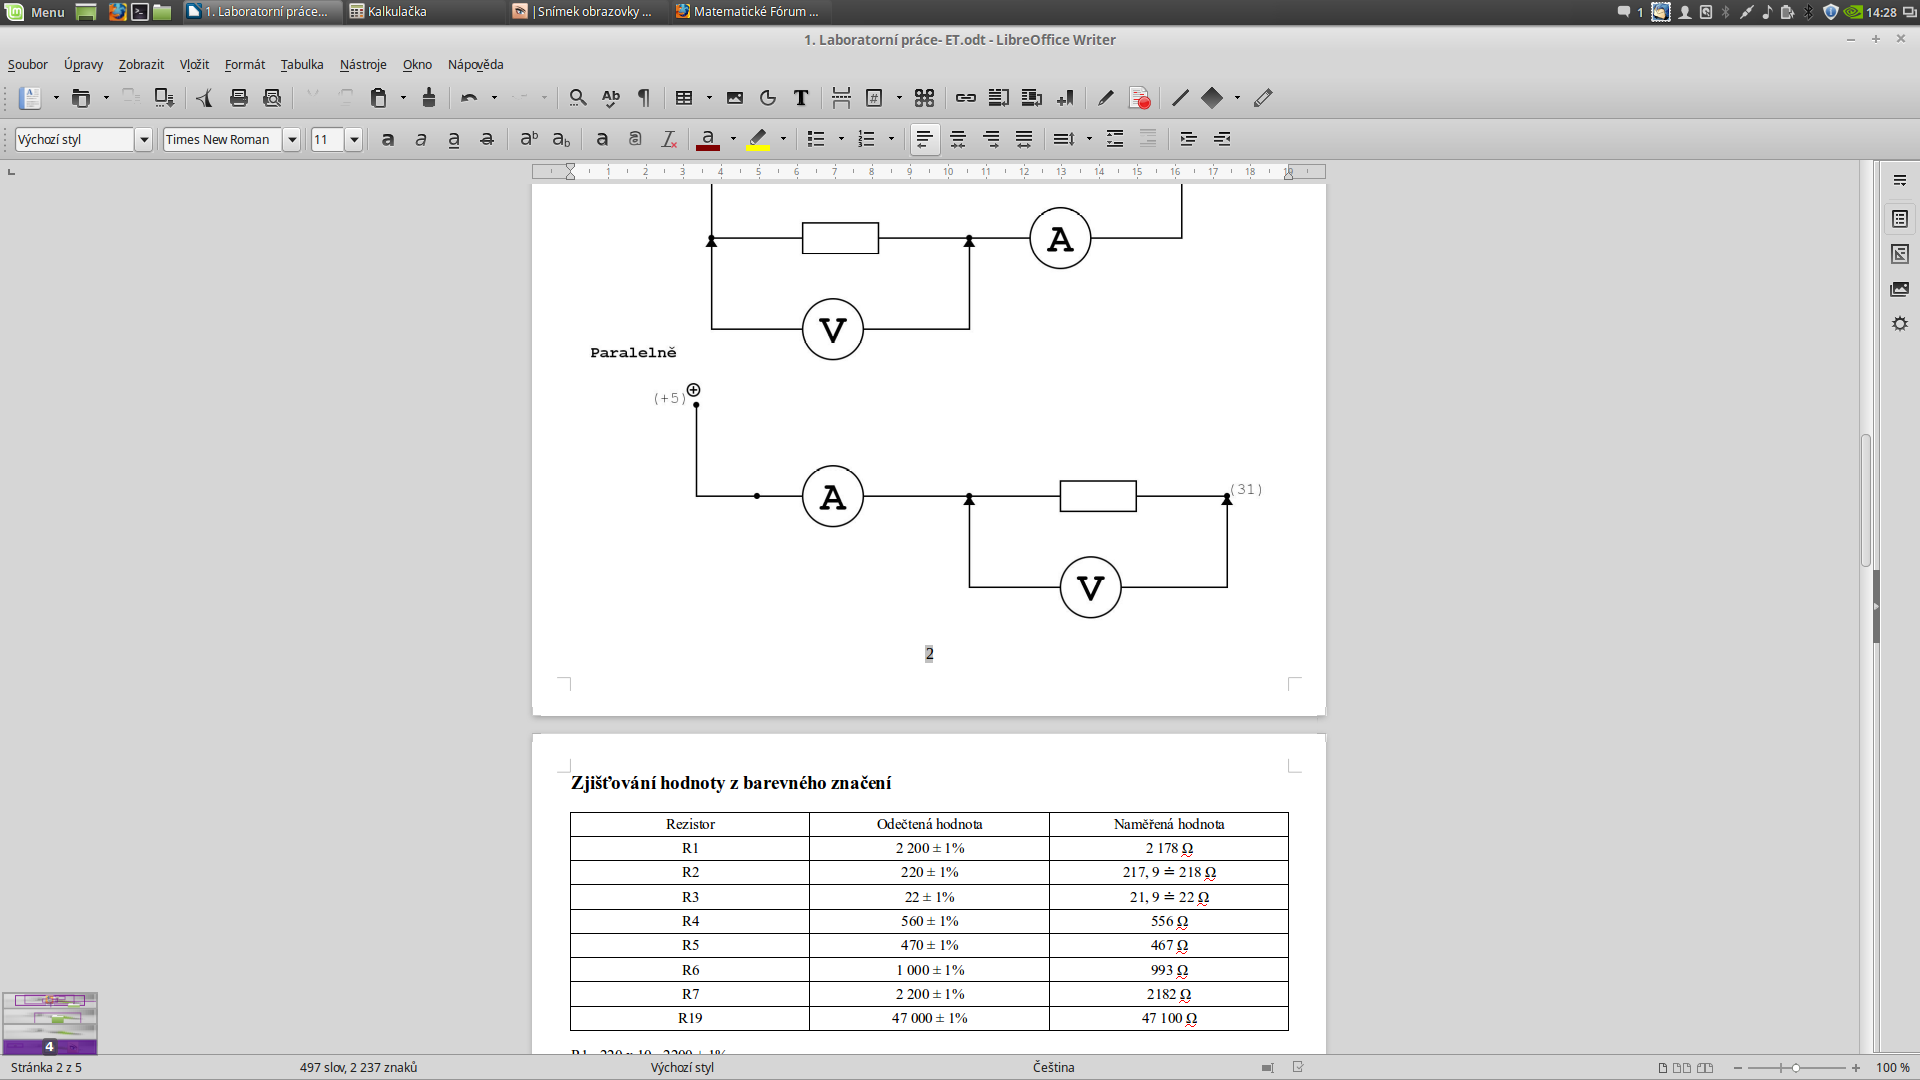Open the Soubor menu
Image resolution: width=1920 pixels, height=1080 pixels.
[x=27, y=65]
